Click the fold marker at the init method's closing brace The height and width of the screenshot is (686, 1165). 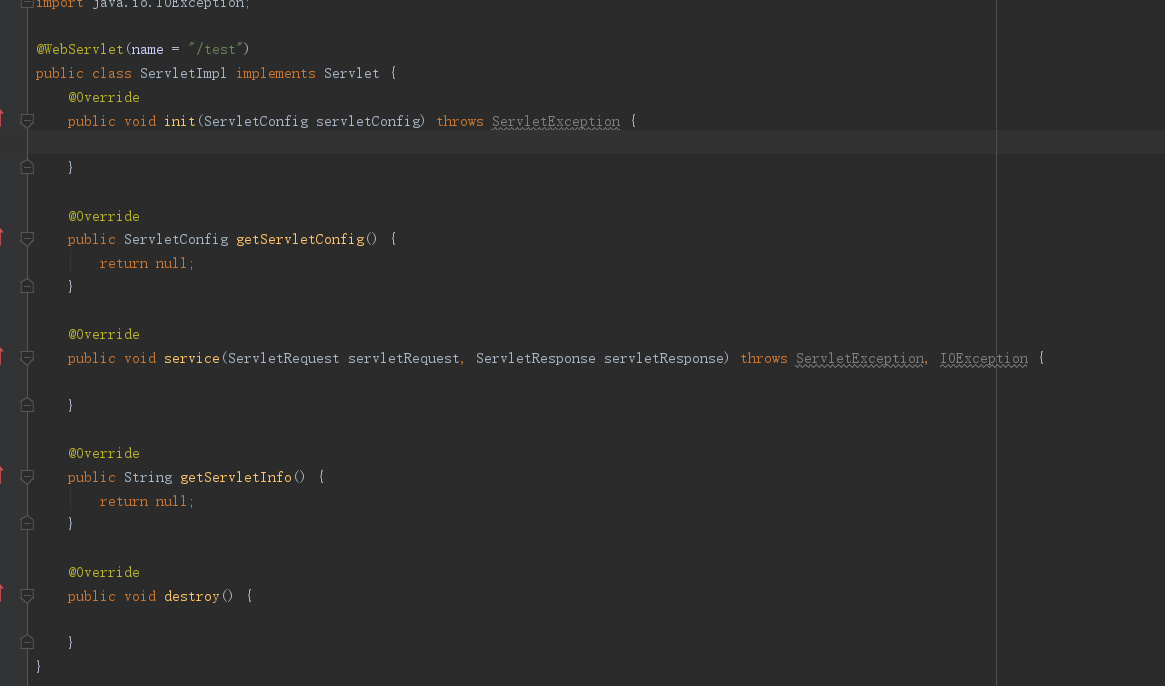[27, 166]
